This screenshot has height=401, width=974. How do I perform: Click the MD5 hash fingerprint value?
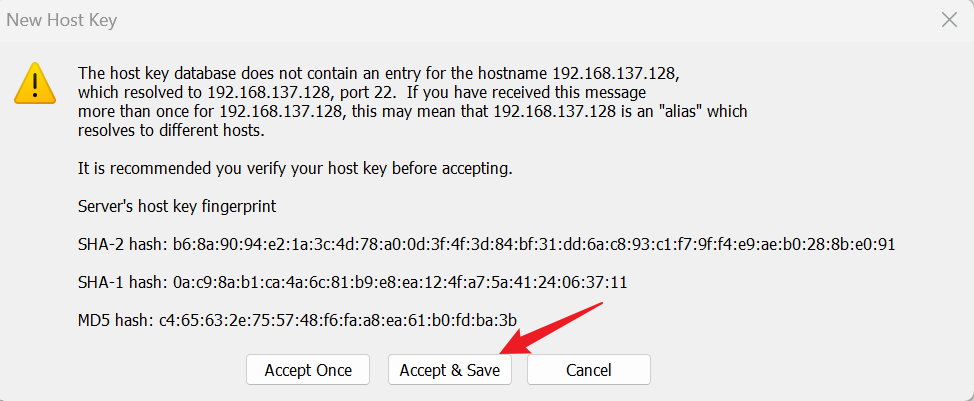(337, 320)
